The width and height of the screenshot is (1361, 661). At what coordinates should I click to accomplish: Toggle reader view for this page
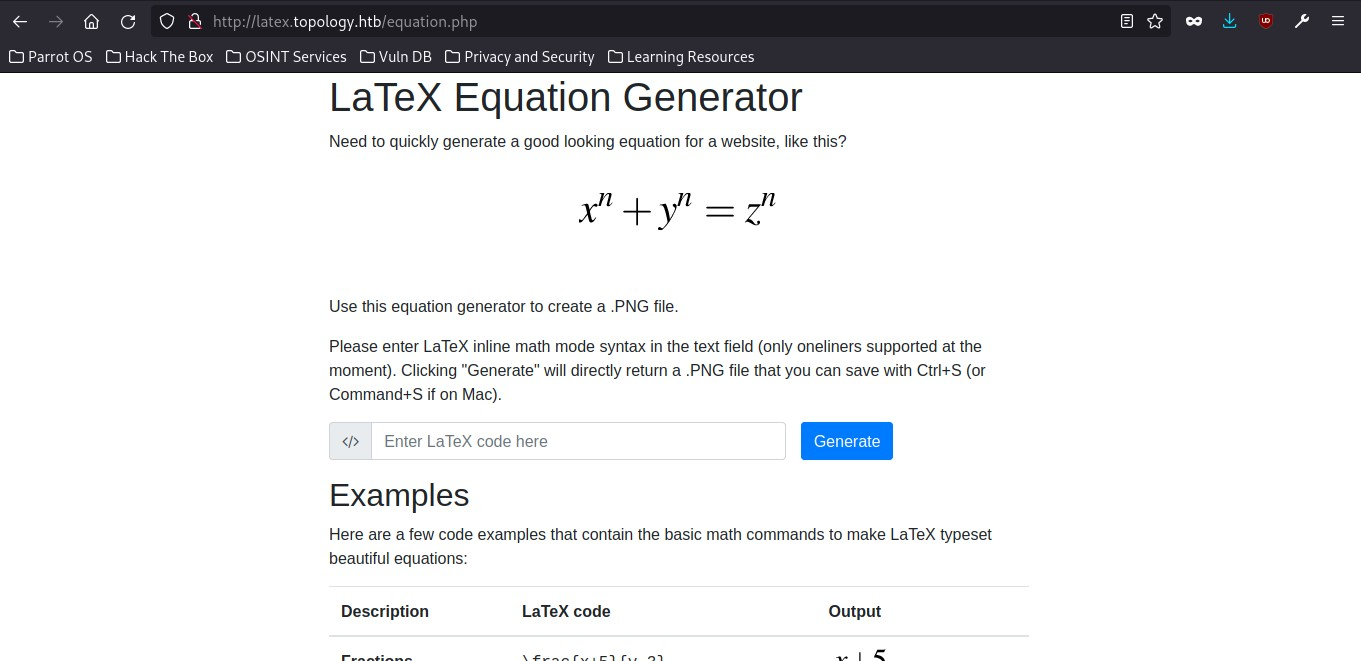coord(1127,21)
